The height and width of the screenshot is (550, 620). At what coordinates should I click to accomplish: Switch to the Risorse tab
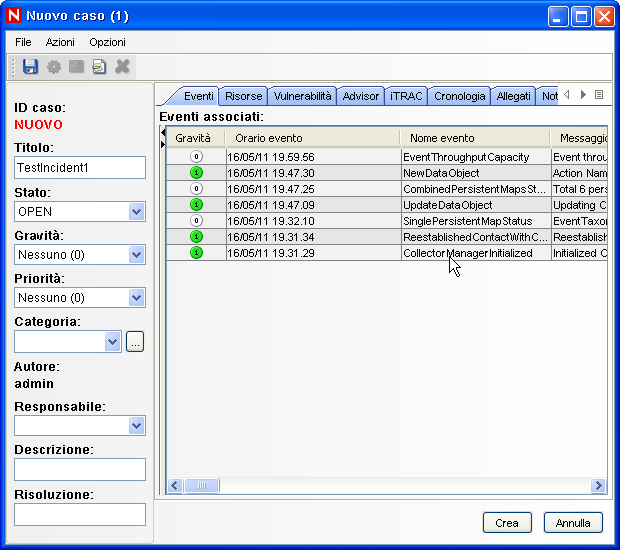(x=244, y=96)
